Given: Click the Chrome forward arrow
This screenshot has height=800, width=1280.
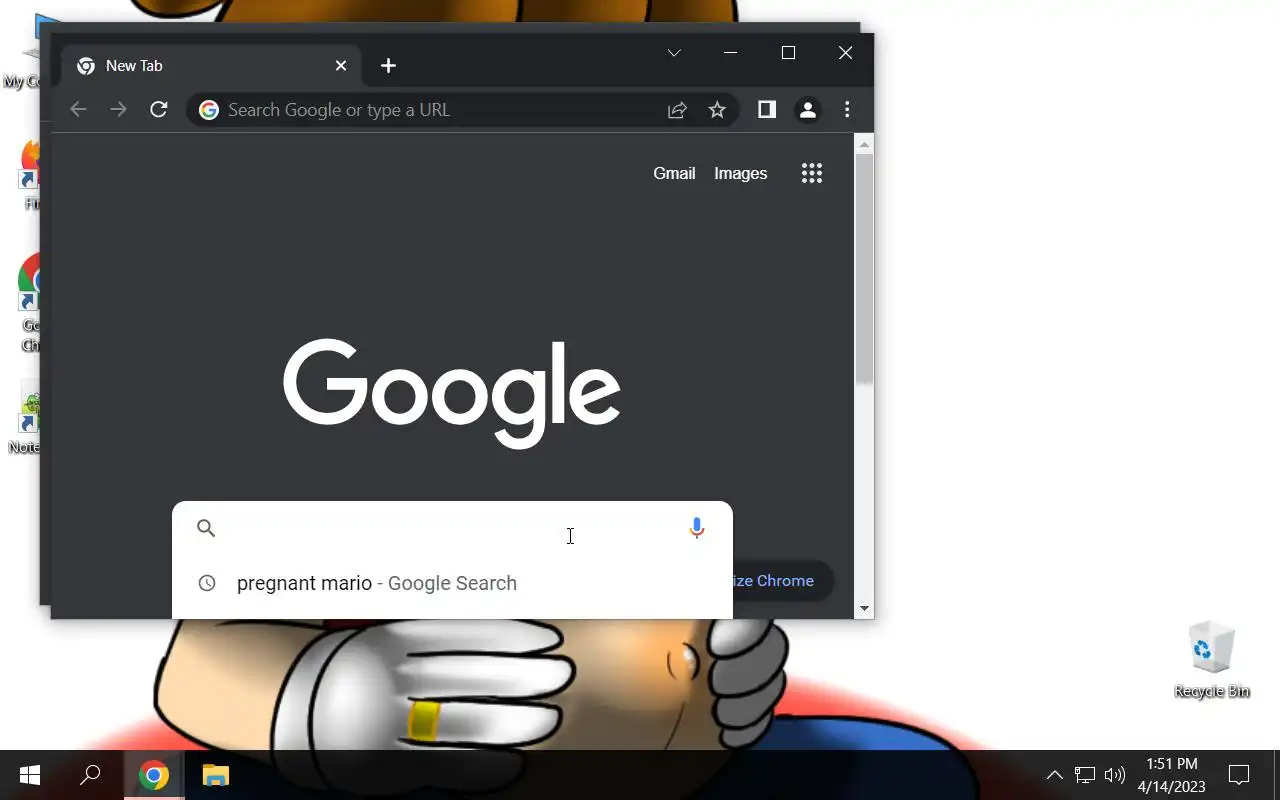Looking at the screenshot, I should [x=118, y=110].
